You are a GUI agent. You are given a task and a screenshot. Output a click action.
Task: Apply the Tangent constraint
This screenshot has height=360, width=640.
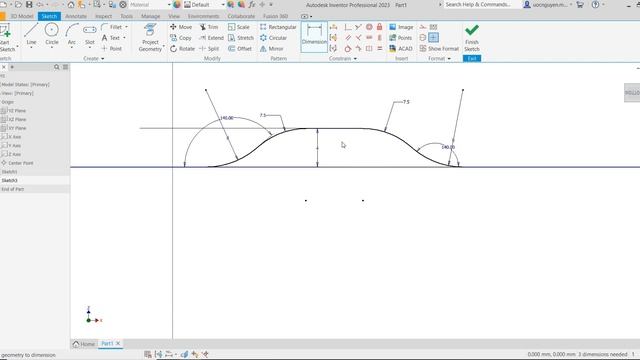pyautogui.click(x=348, y=48)
